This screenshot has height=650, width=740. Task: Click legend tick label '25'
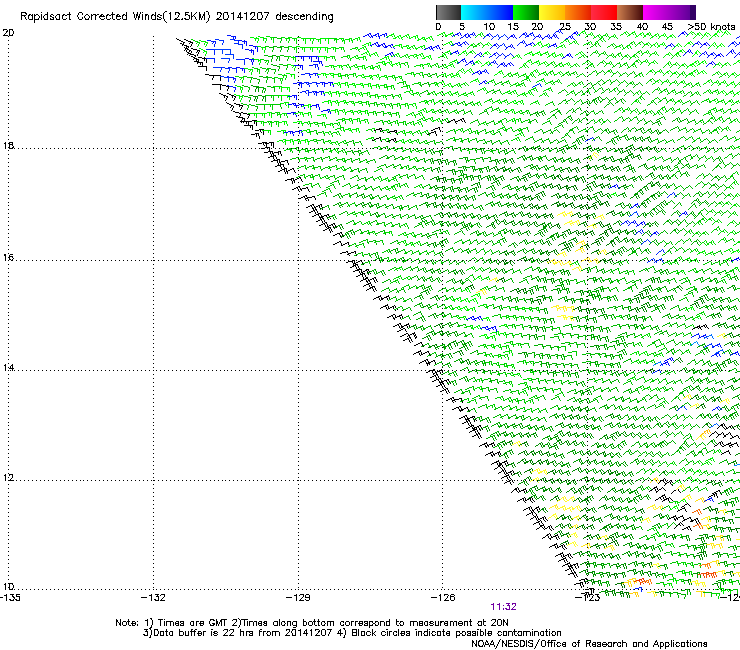(x=565, y=27)
